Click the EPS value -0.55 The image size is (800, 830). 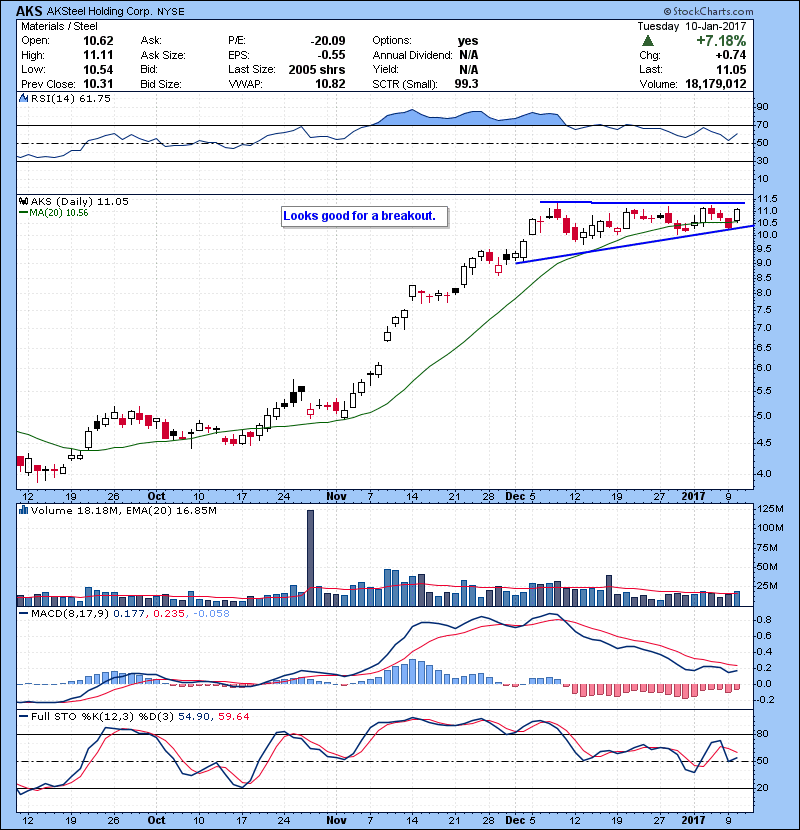tap(331, 55)
